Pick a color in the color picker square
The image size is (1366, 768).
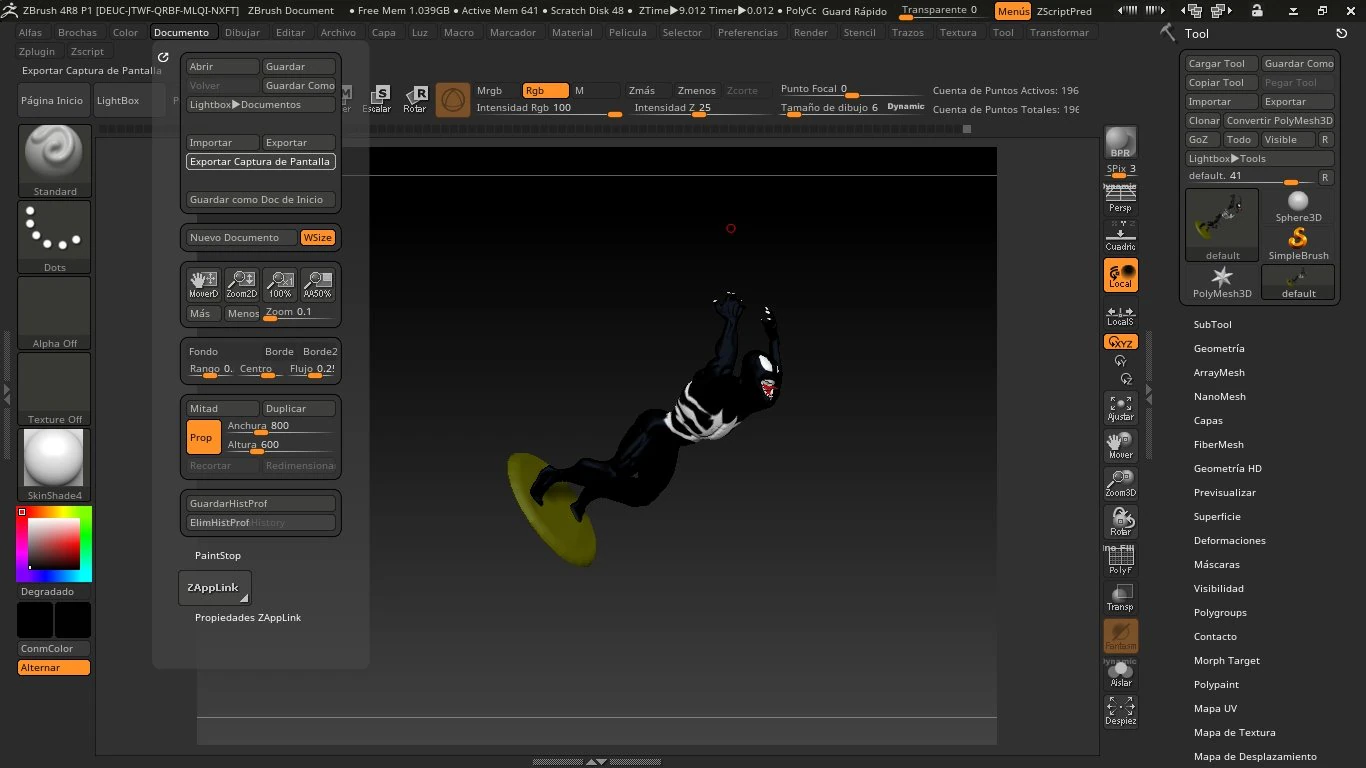click(x=54, y=544)
